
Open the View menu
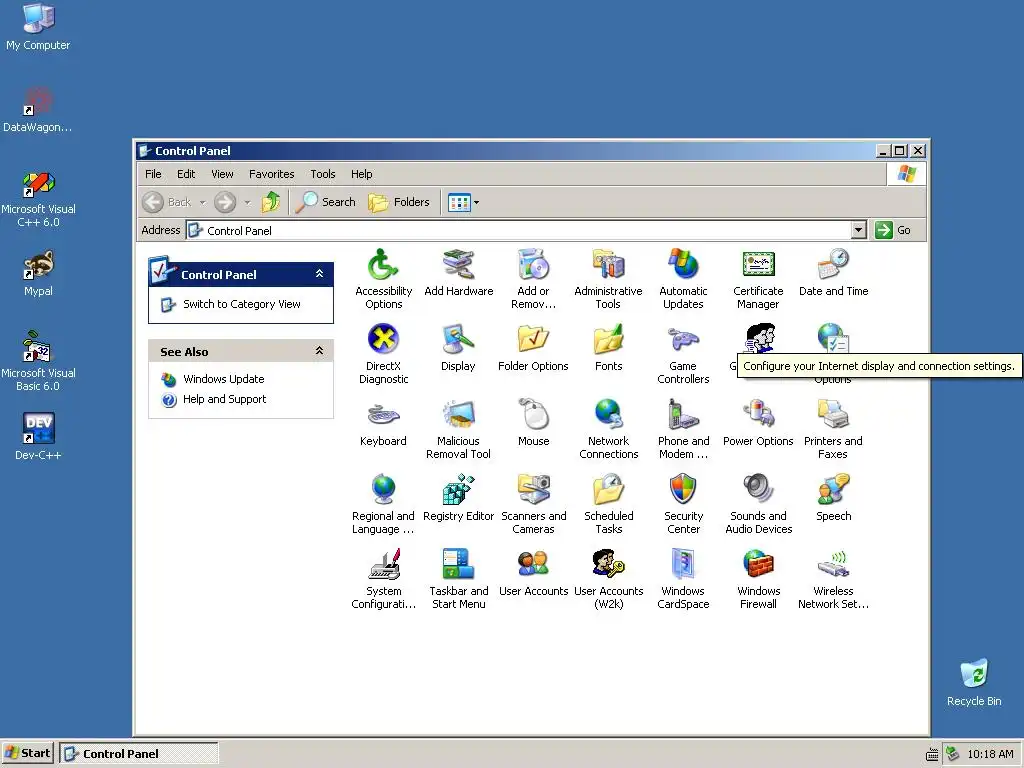point(222,174)
